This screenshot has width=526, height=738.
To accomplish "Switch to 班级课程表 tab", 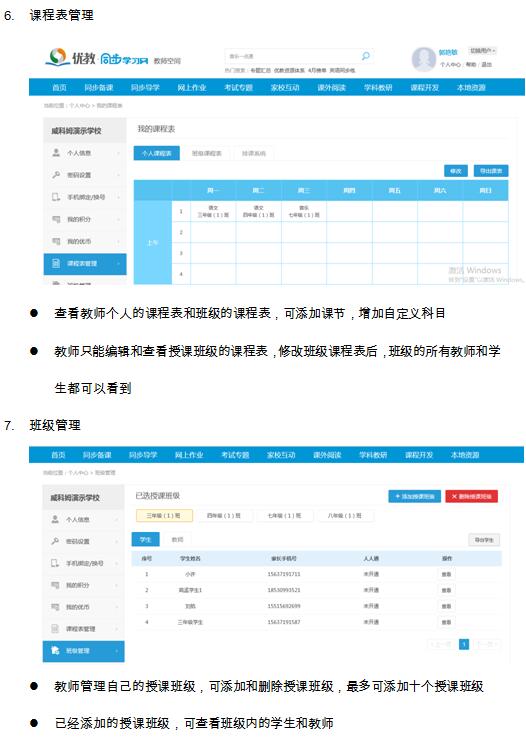I will coord(207,153).
